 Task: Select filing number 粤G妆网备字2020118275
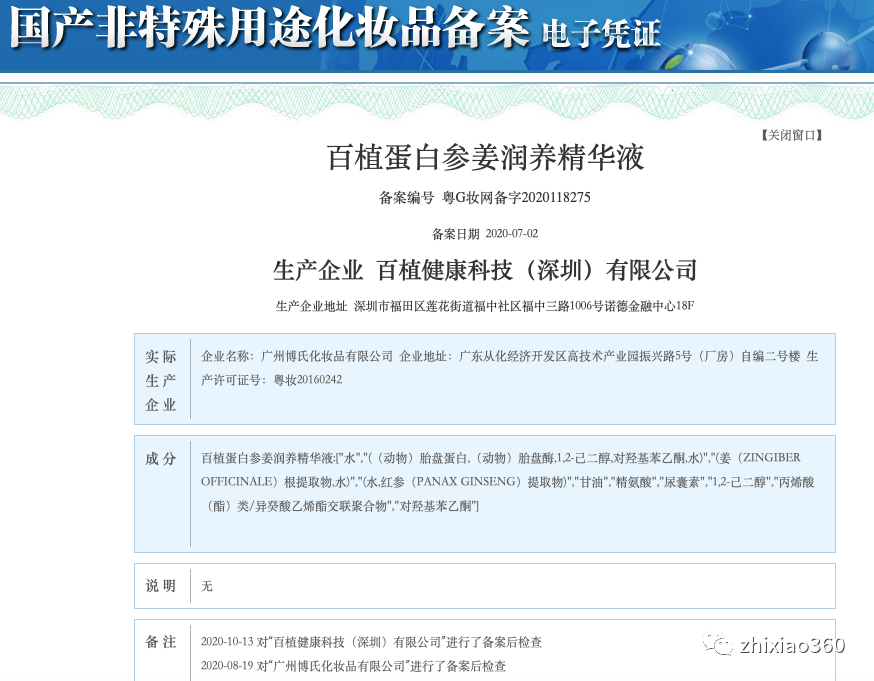[516, 197]
